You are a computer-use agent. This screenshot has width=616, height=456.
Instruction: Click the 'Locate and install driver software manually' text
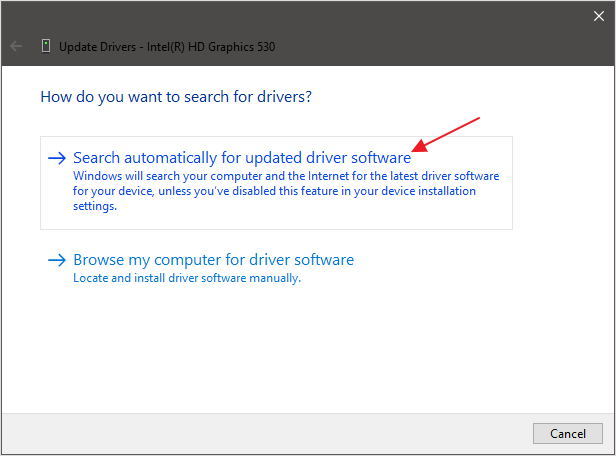pyautogui.click(x=187, y=278)
